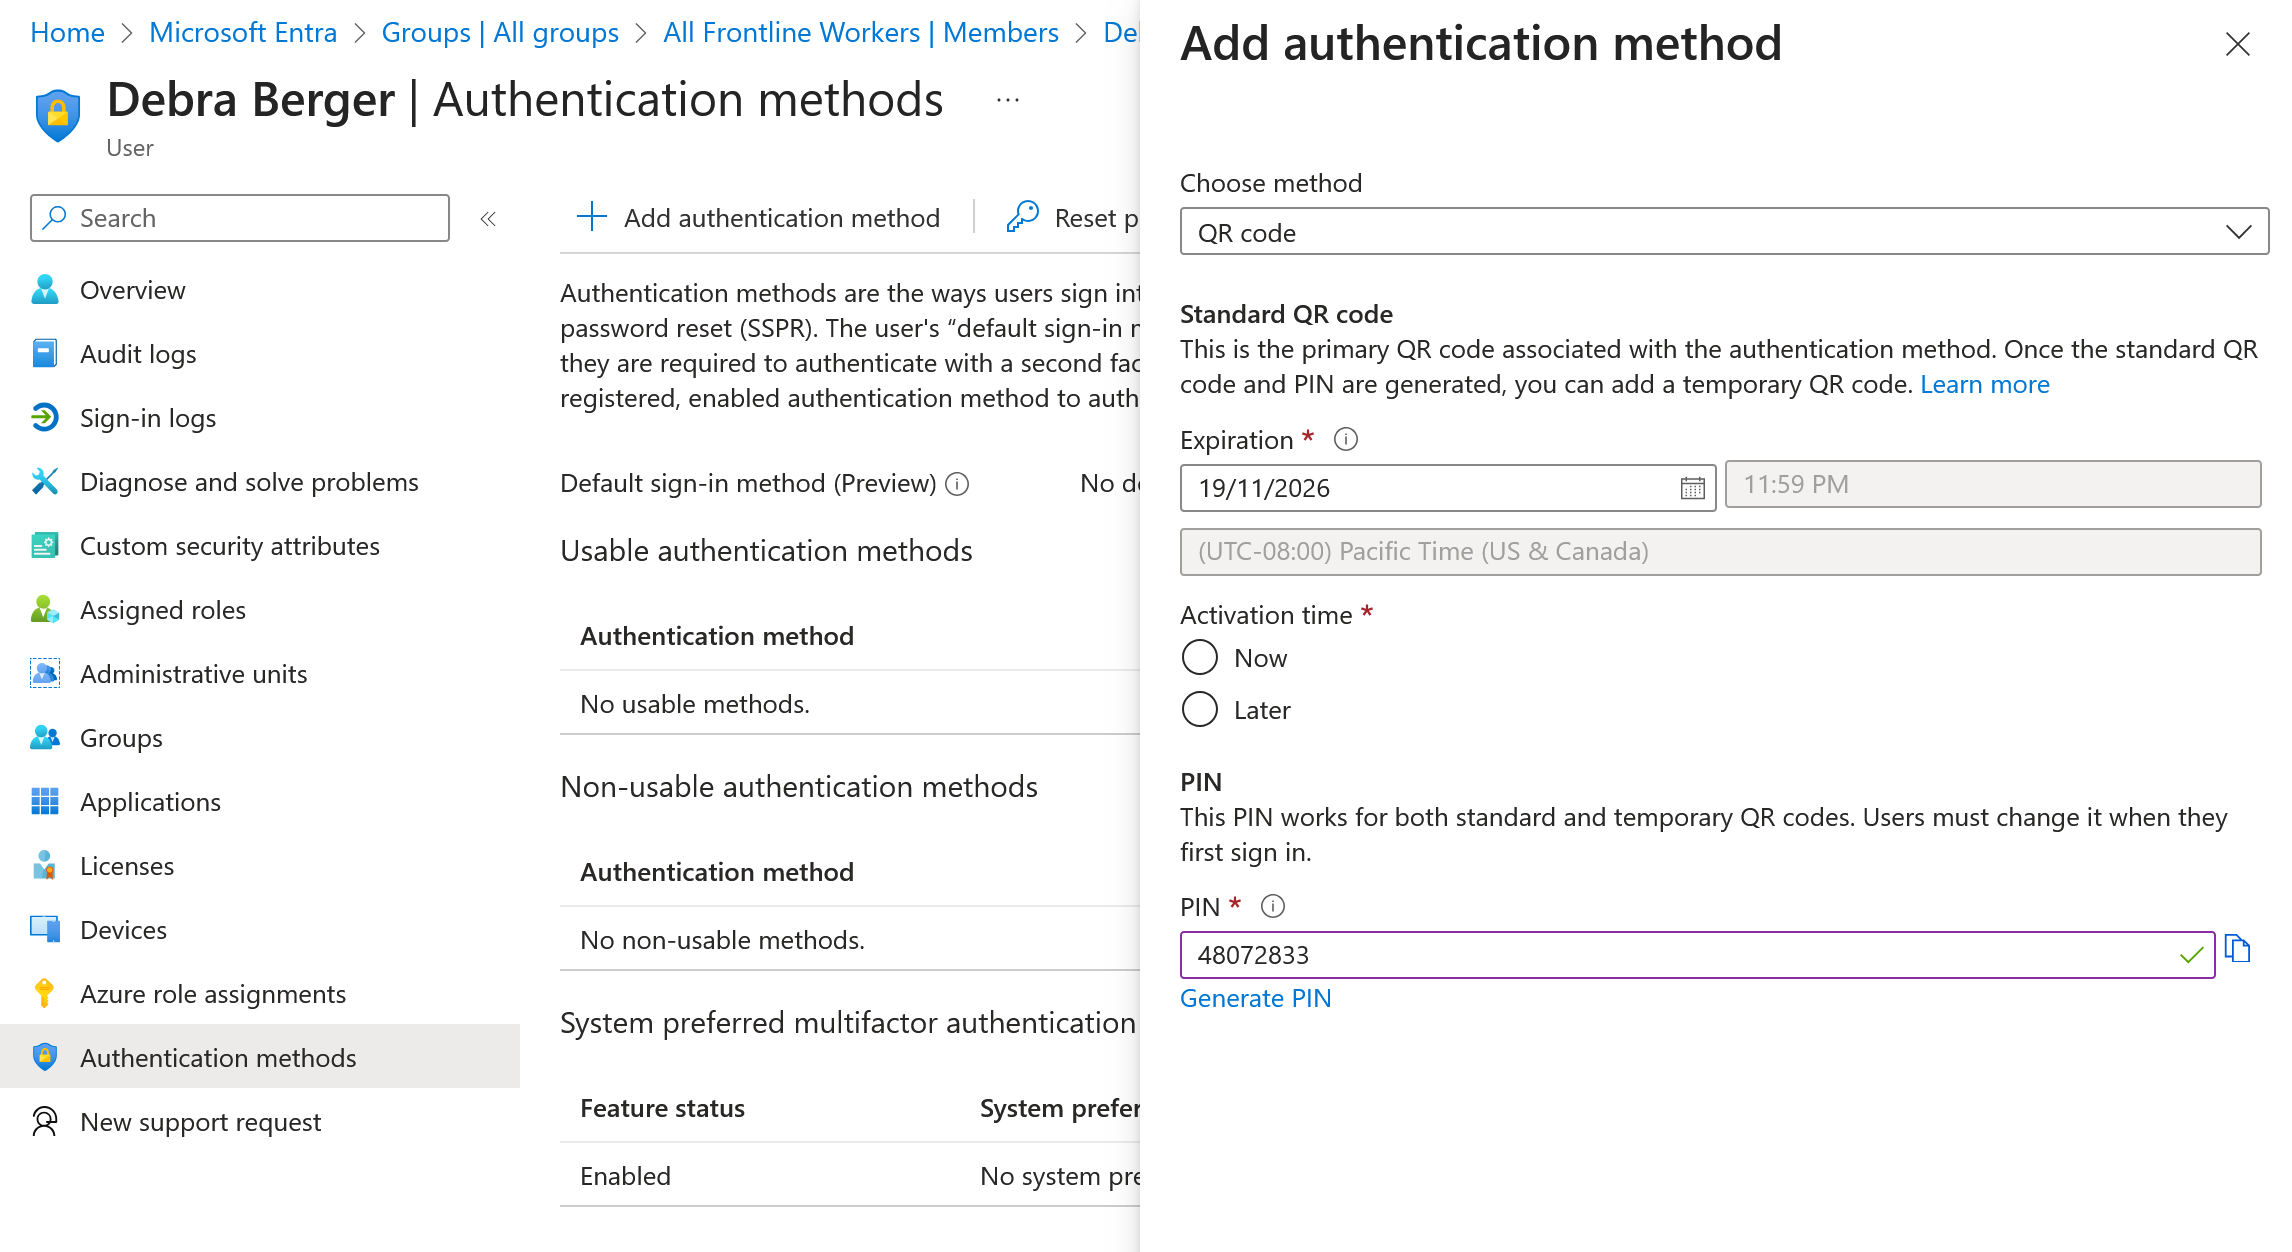This screenshot has height=1252, width=2292.
Task: Copy the PIN using copy icon
Action: (2238, 950)
